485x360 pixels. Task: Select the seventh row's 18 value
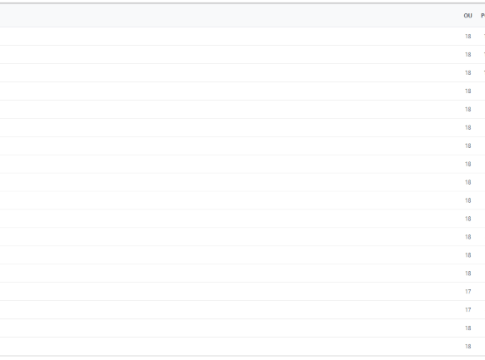point(468,146)
